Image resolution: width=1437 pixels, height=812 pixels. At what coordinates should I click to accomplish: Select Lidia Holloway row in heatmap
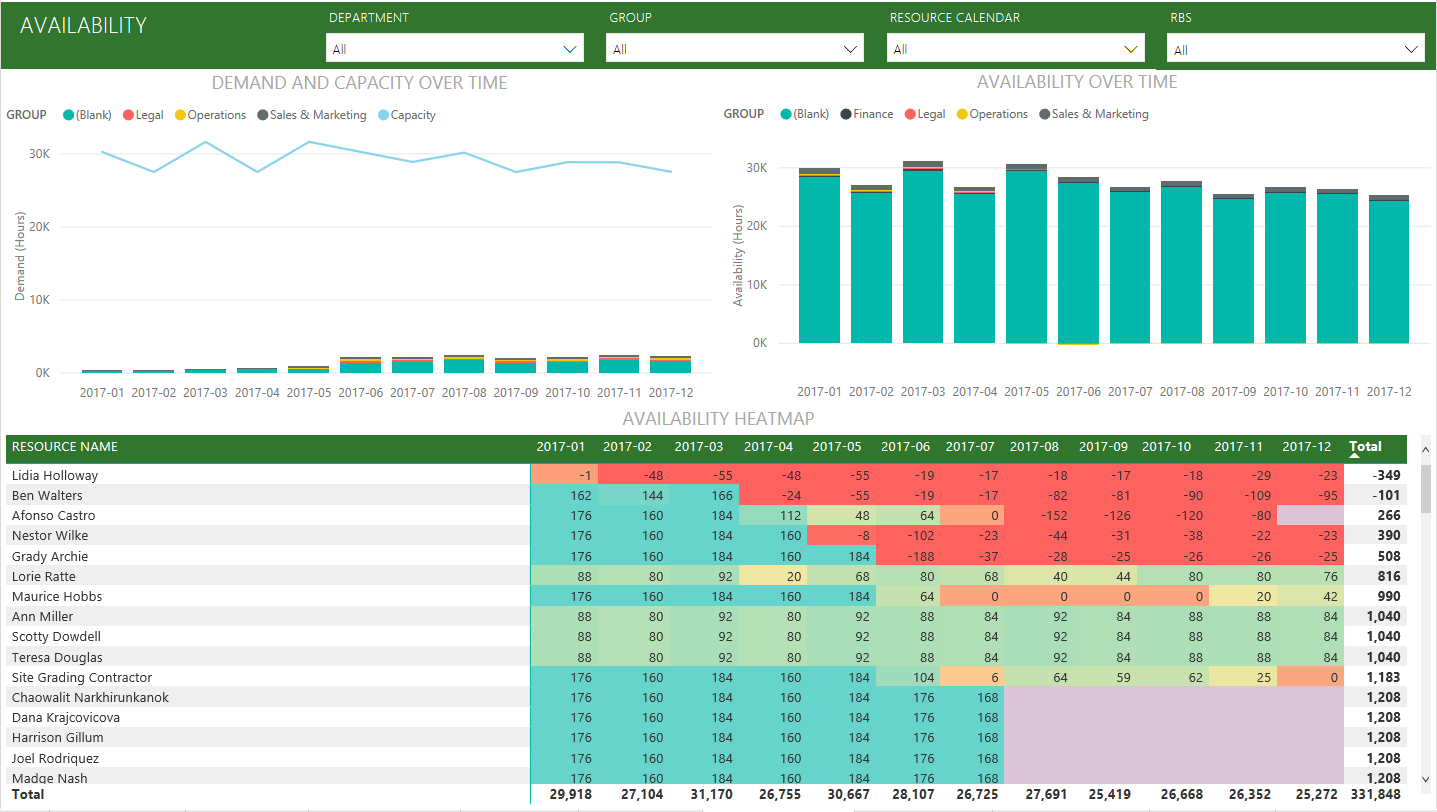pyautogui.click(x=55, y=476)
